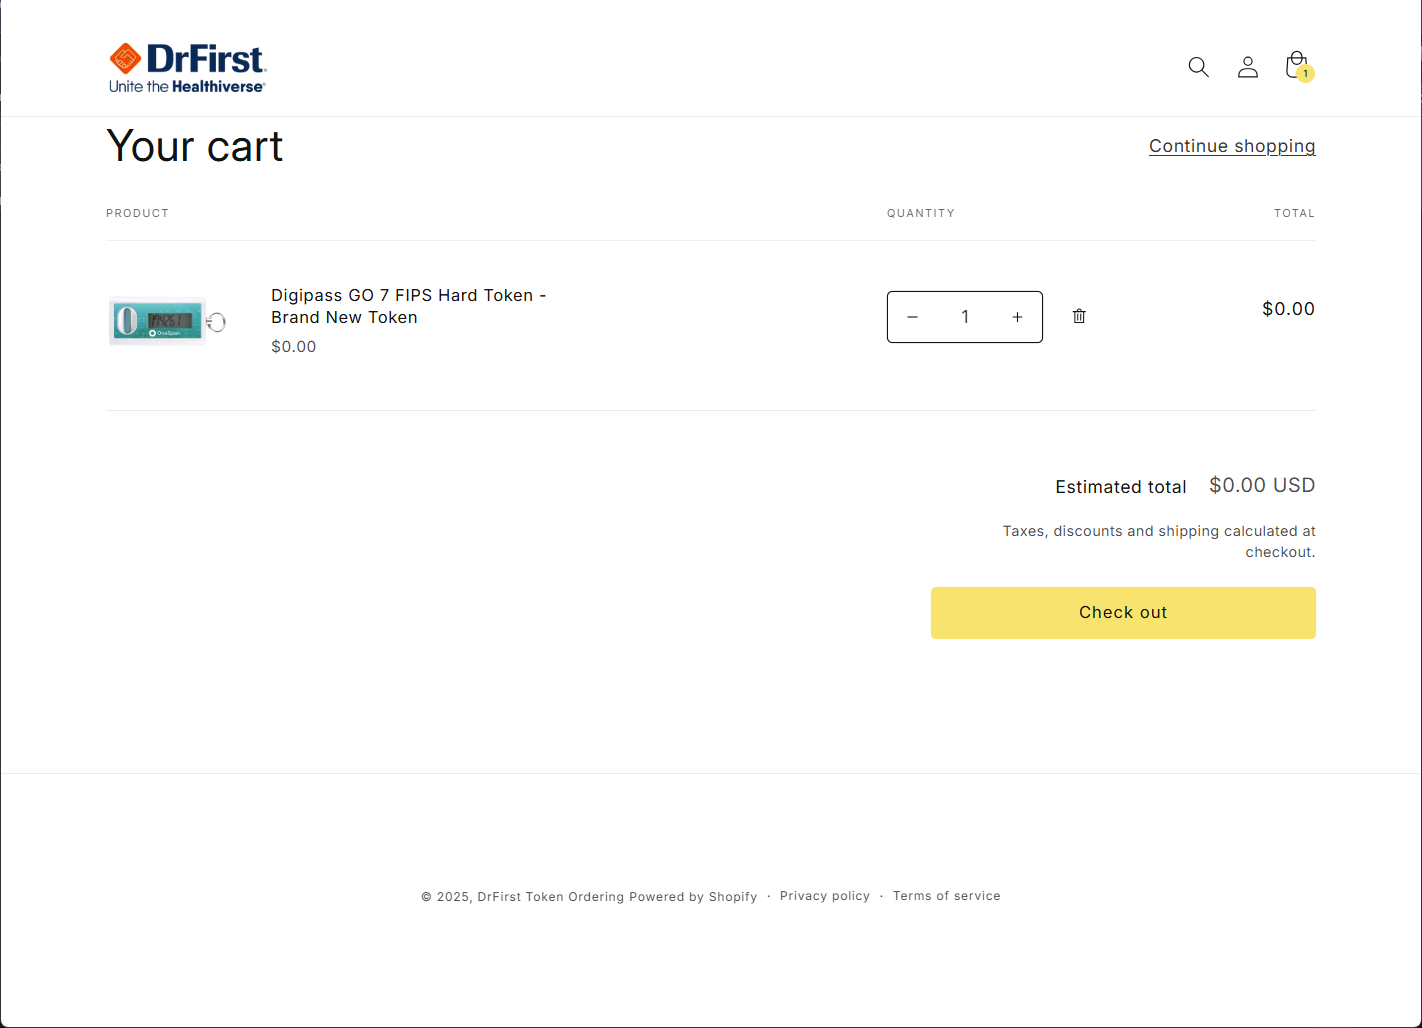This screenshot has width=1422, height=1028.
Task: Click the quantity number field
Action: coord(965,317)
